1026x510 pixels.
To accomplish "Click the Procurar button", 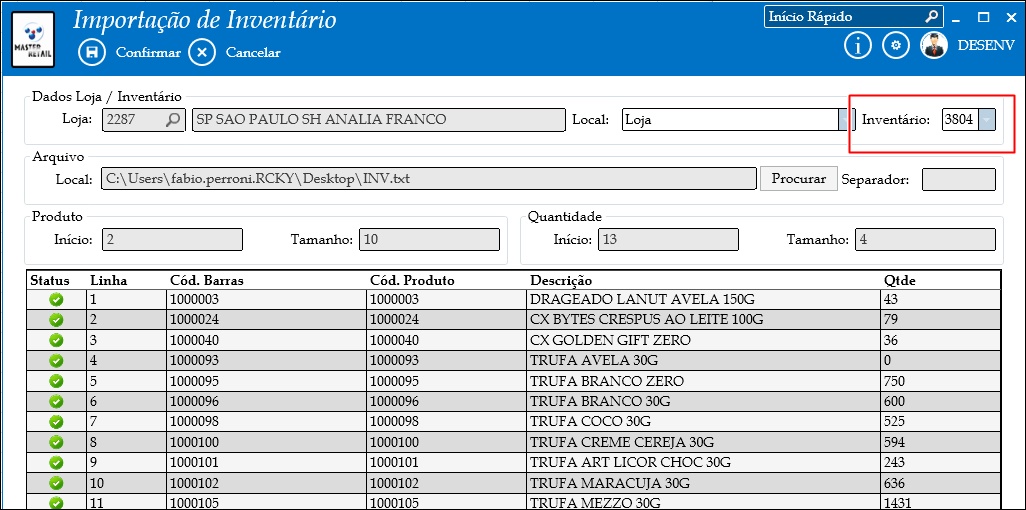I will click(x=798, y=179).
